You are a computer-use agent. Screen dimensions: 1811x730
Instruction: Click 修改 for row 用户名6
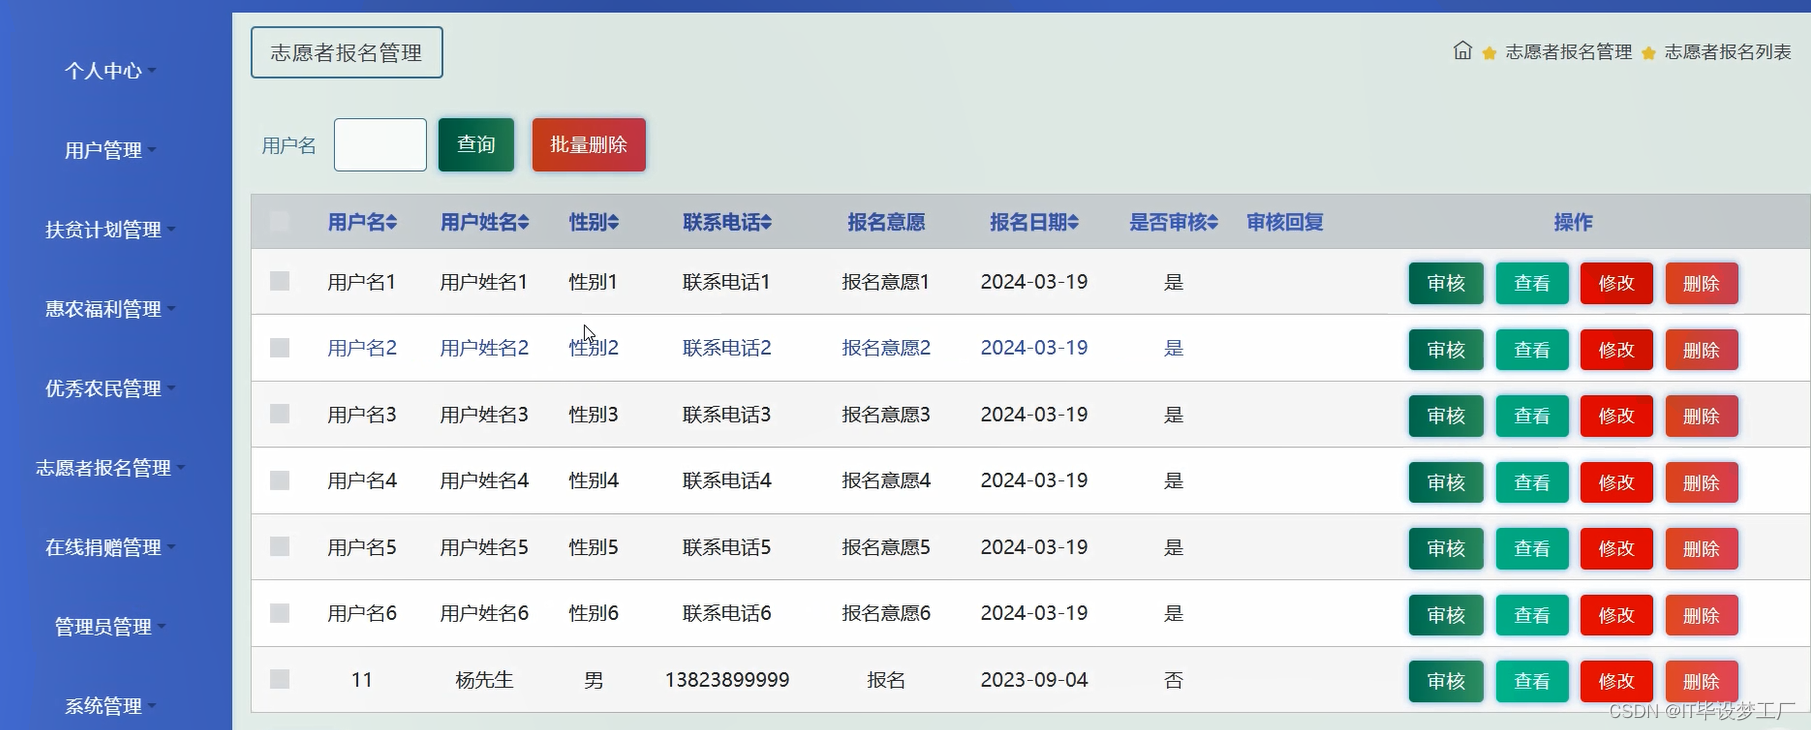tap(1617, 615)
